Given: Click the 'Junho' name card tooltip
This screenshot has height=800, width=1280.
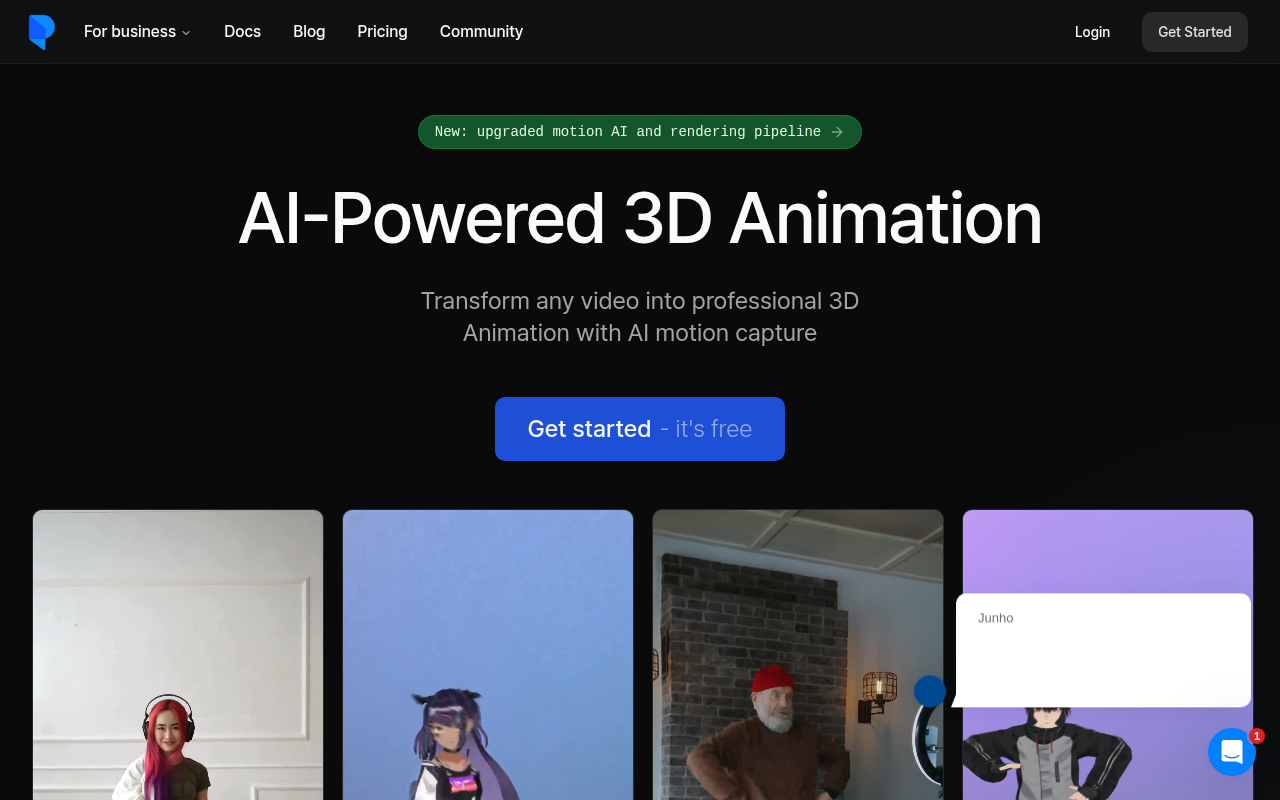Looking at the screenshot, I should [x=1103, y=649].
